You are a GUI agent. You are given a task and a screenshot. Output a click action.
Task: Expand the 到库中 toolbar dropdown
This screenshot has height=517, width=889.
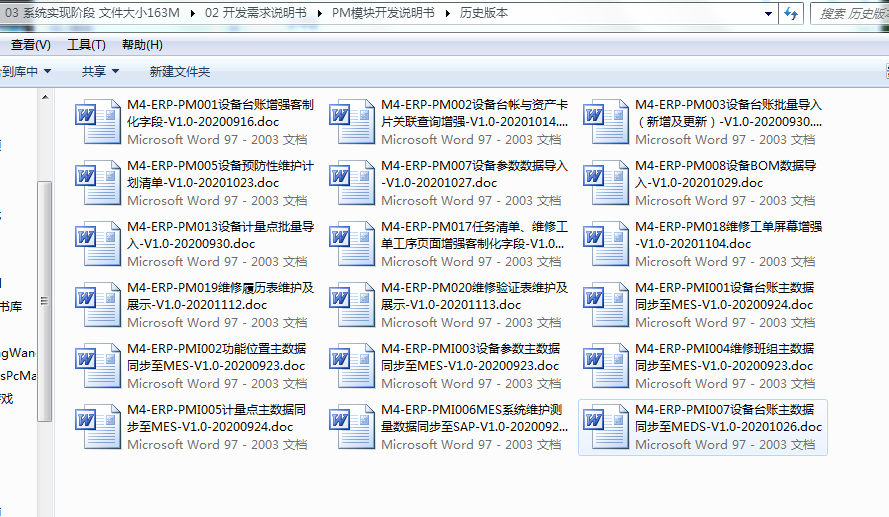click(x=26, y=71)
